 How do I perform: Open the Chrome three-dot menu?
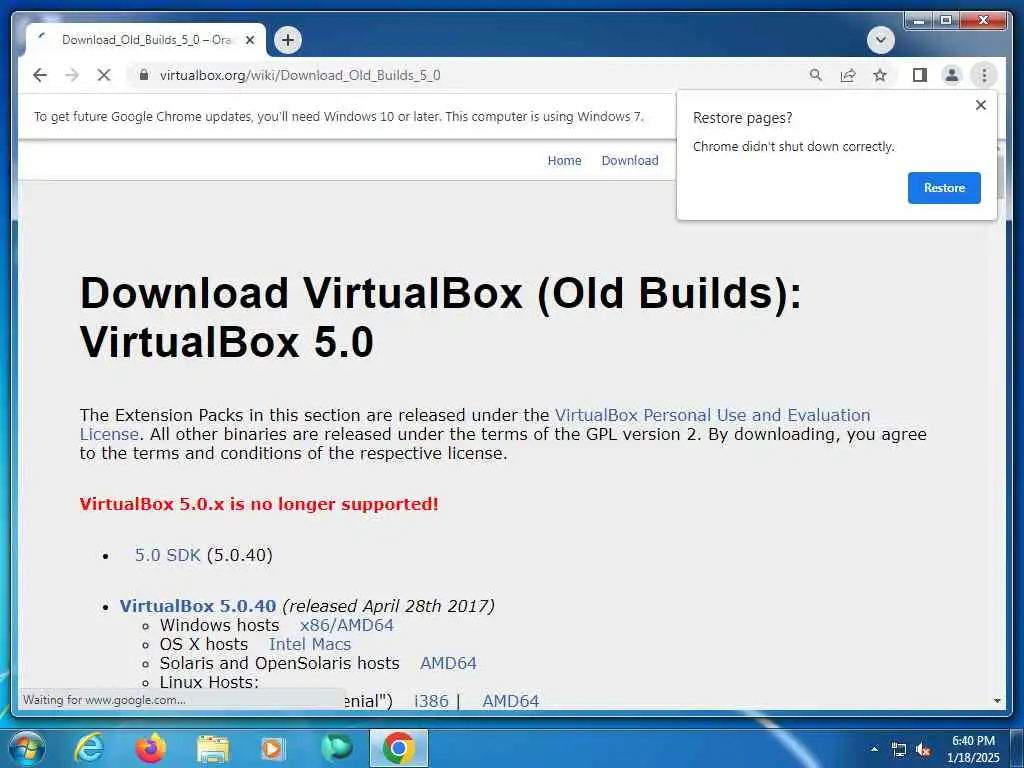click(984, 75)
